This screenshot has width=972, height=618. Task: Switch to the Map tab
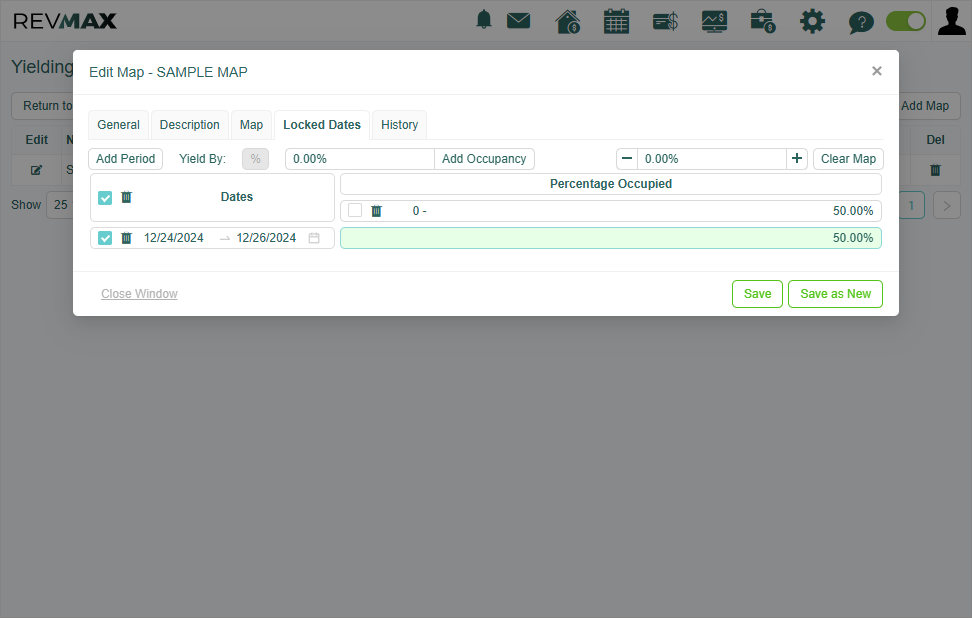point(251,125)
